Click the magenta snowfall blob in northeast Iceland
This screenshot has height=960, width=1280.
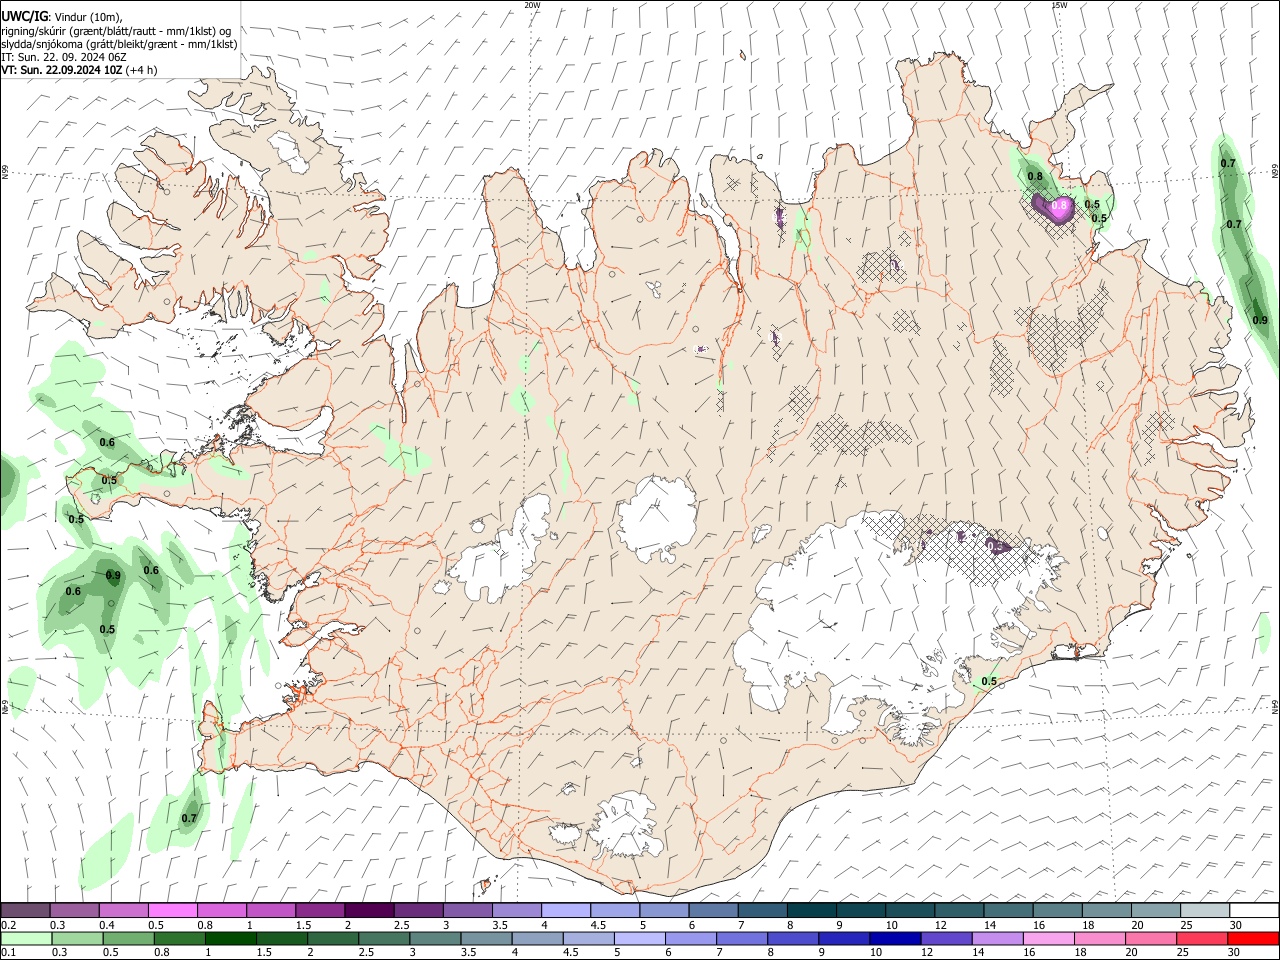1054,207
